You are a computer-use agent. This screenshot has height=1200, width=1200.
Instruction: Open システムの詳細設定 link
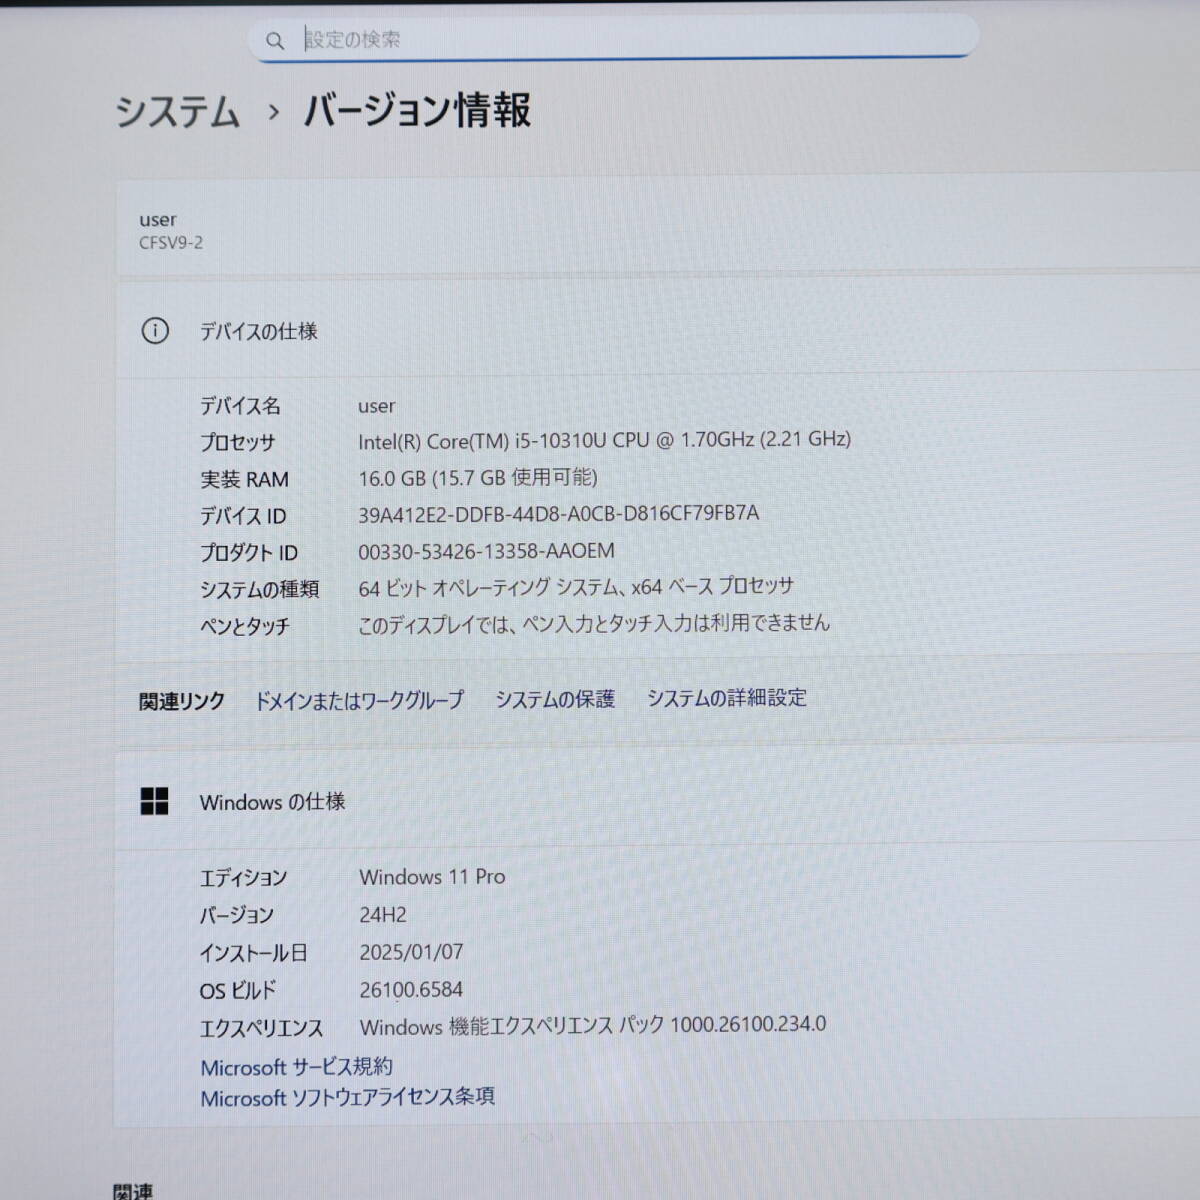click(x=727, y=697)
